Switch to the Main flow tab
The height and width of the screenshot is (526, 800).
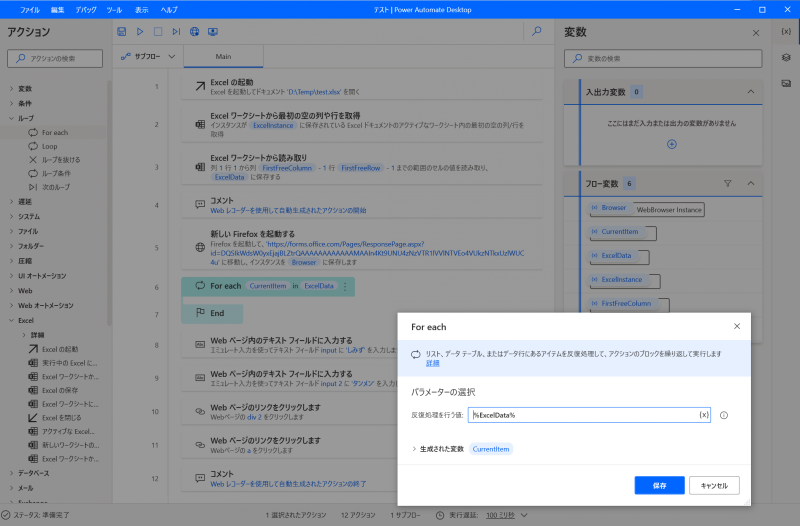(x=223, y=57)
